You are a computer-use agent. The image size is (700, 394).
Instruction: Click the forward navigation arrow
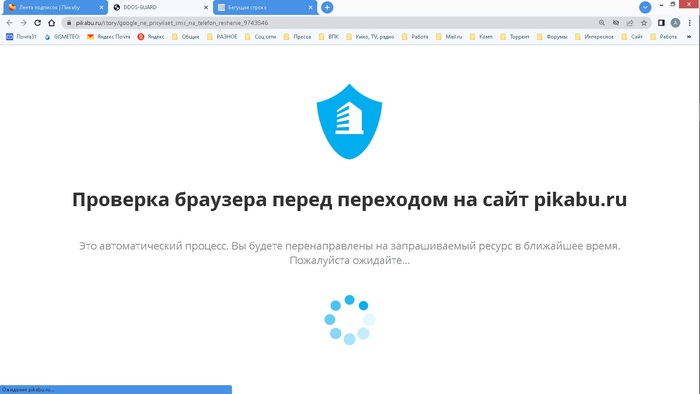pos(23,23)
